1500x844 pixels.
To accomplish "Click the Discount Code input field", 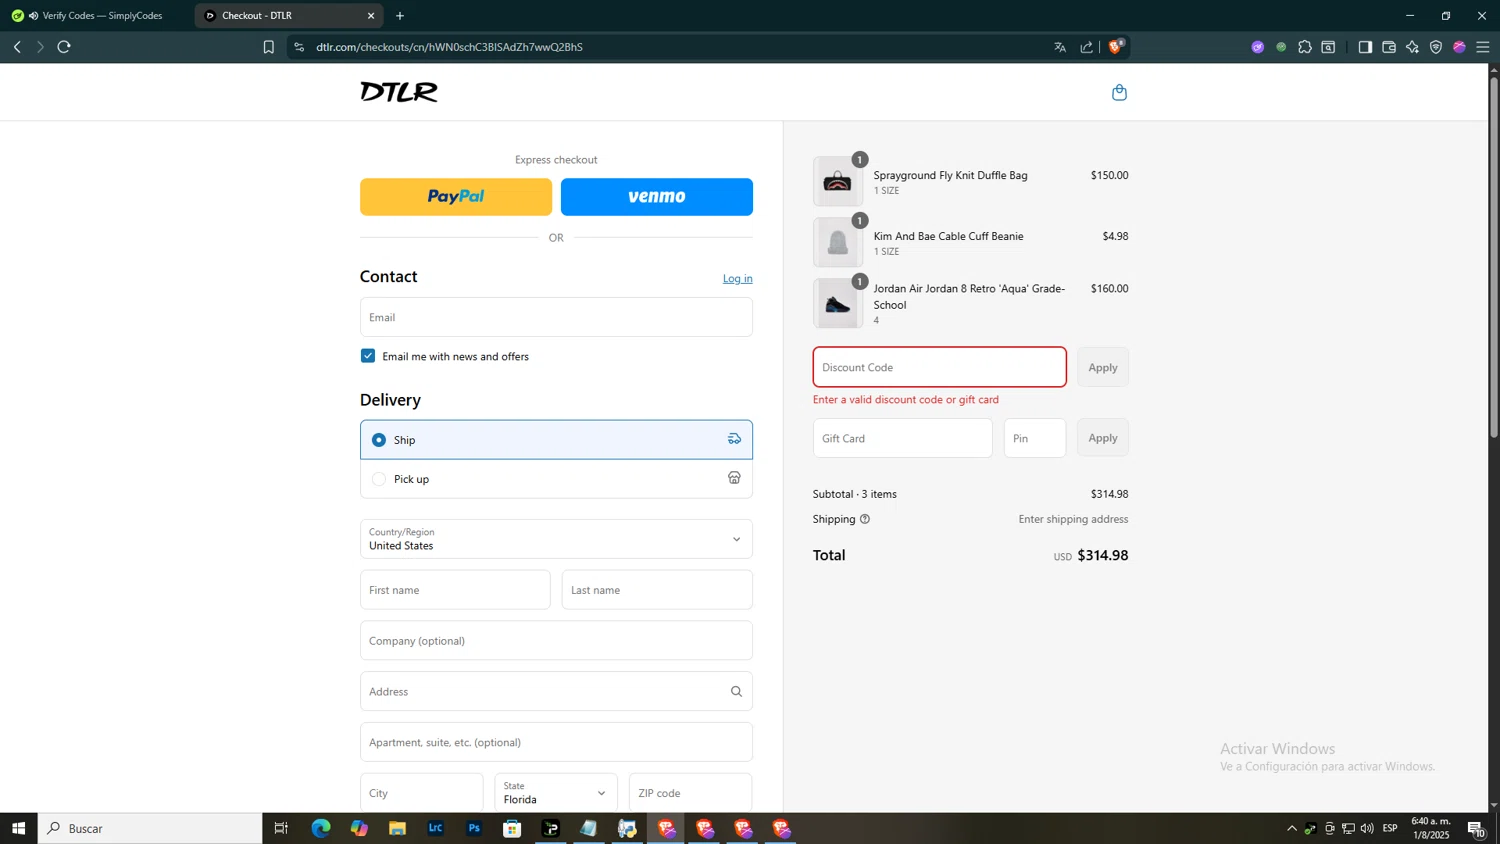I will point(940,367).
